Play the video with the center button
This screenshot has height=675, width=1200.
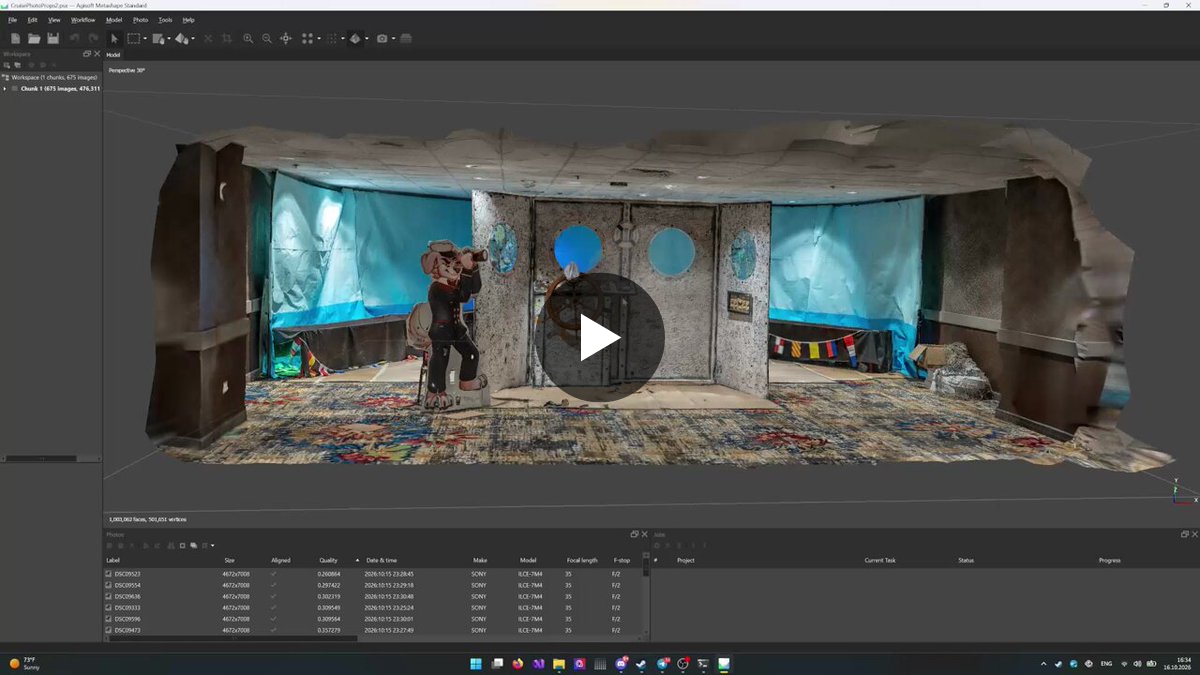click(x=599, y=338)
